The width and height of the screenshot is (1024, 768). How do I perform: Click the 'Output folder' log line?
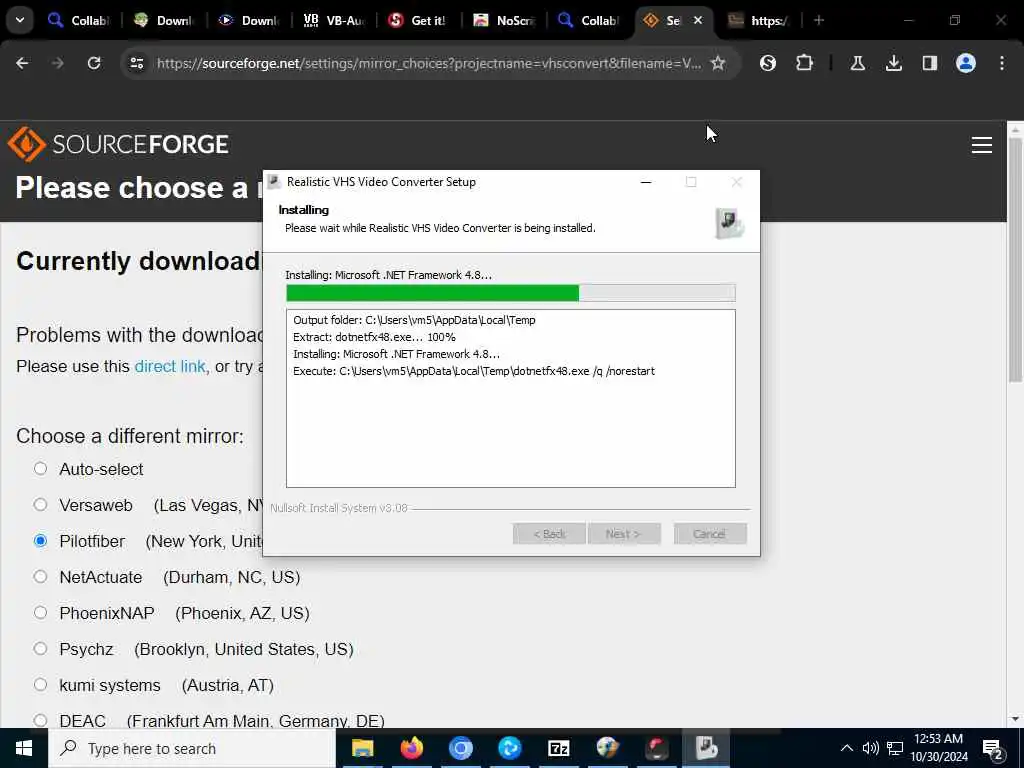click(x=414, y=320)
